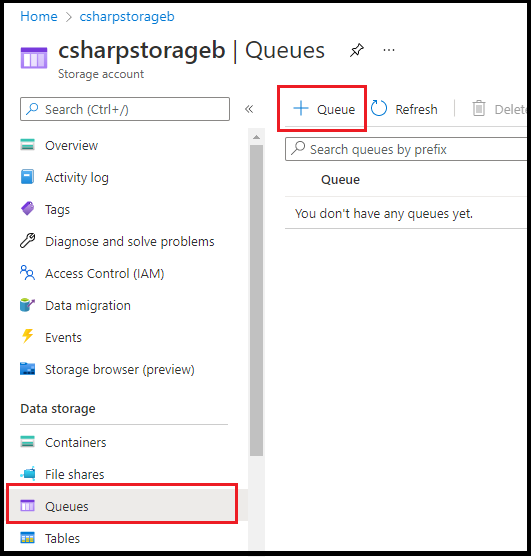
Task: Click the Tags purple tag icon
Action: coord(28,209)
